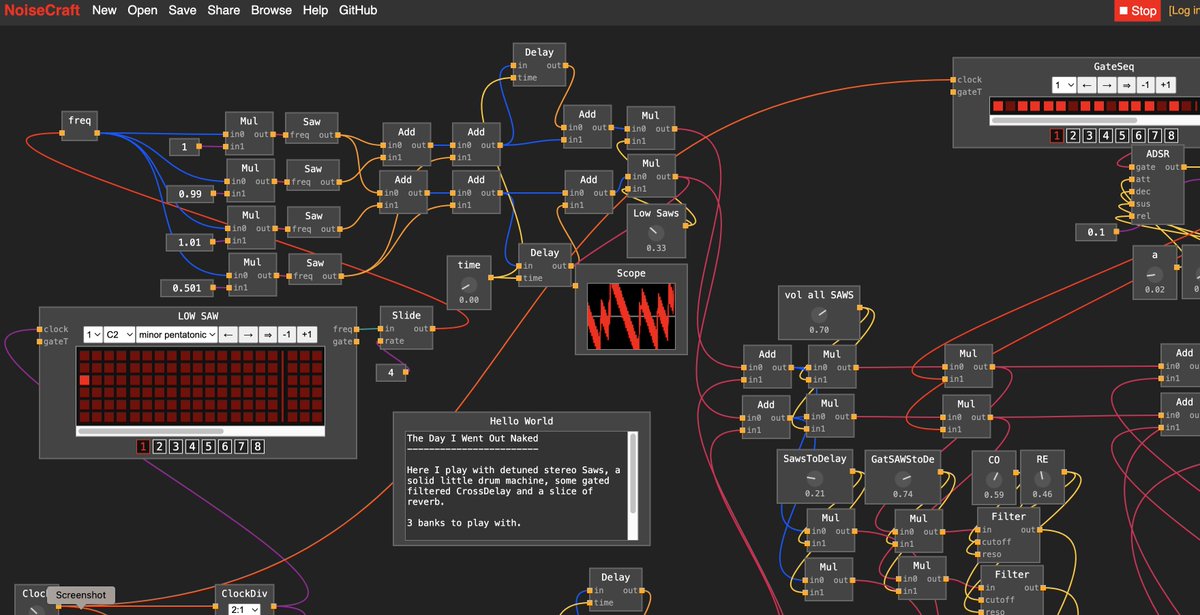Image resolution: width=1200 pixels, height=615 pixels.
Task: Open the Help menu item
Action: (x=315, y=10)
